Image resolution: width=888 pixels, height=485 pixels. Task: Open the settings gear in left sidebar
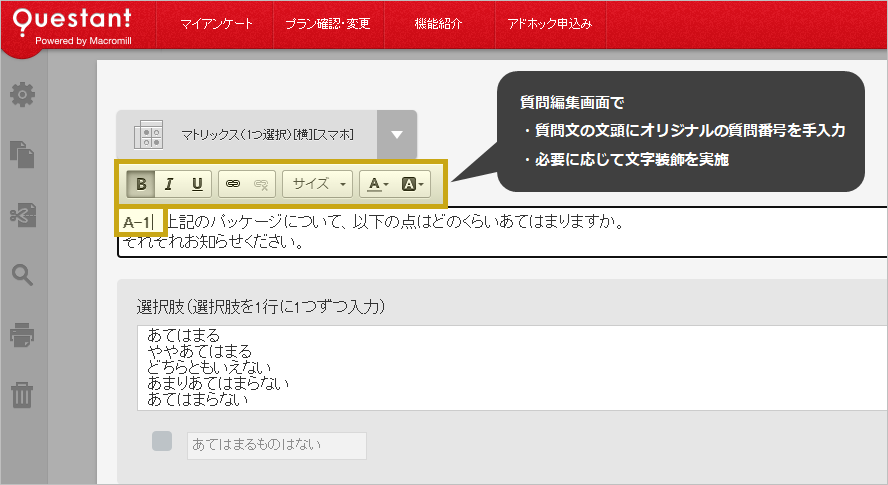(x=22, y=95)
